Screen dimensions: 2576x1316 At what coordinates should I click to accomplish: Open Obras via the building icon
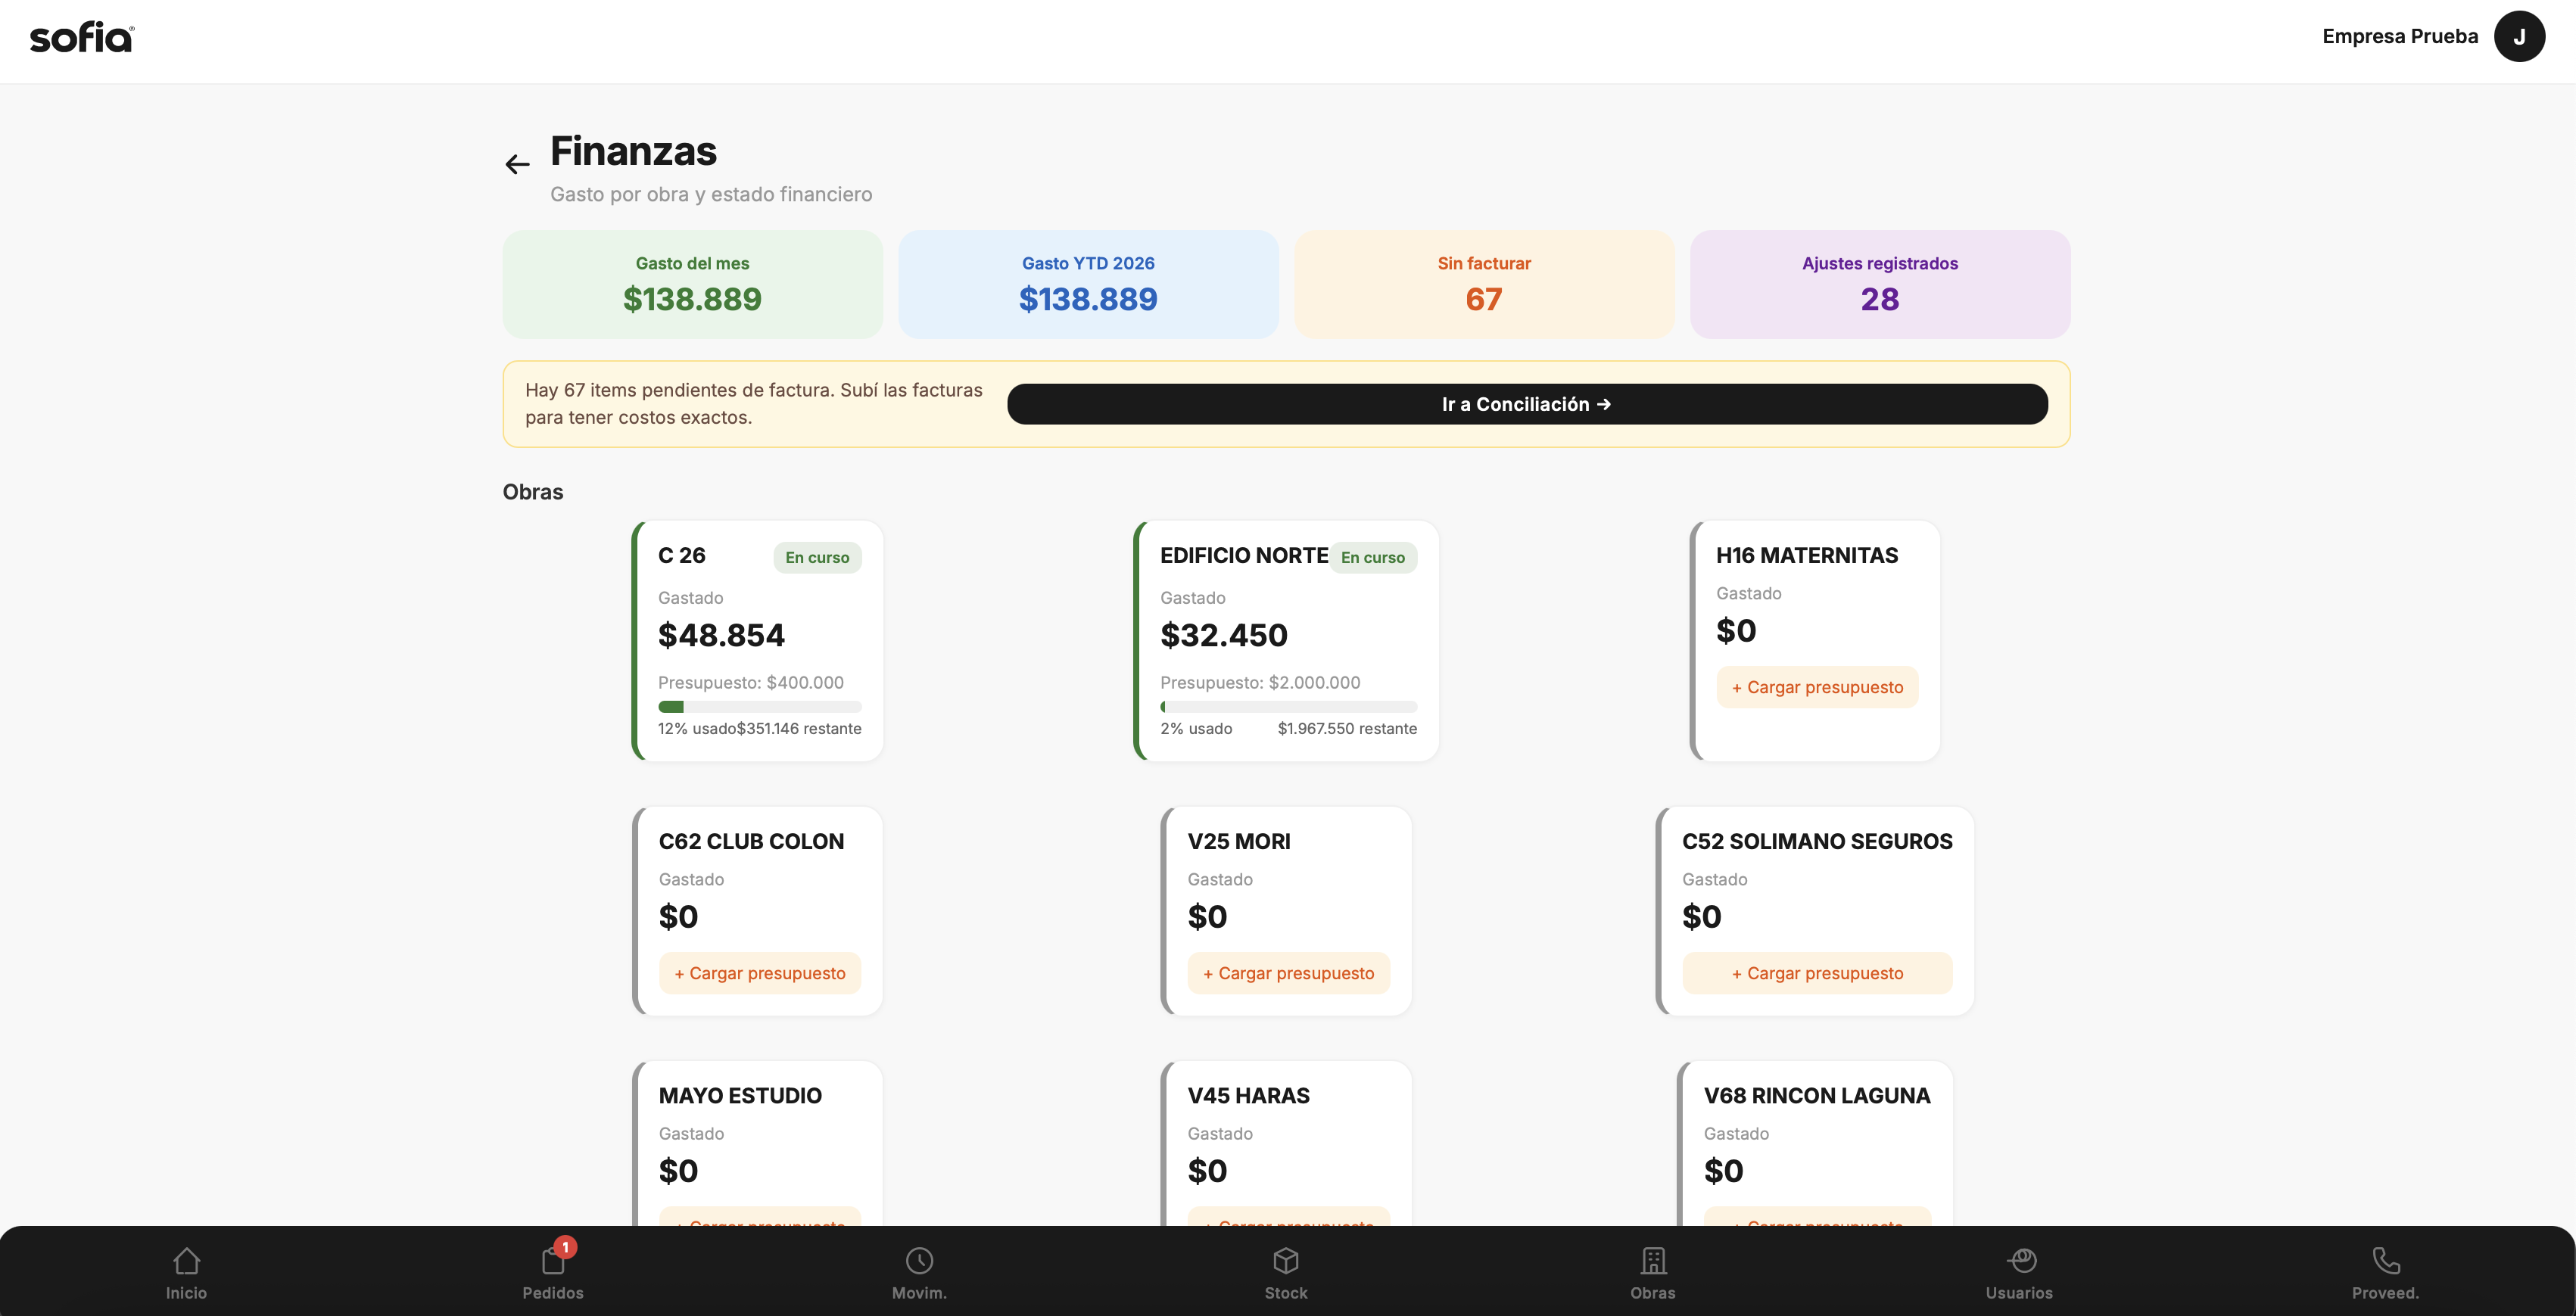click(1653, 1260)
